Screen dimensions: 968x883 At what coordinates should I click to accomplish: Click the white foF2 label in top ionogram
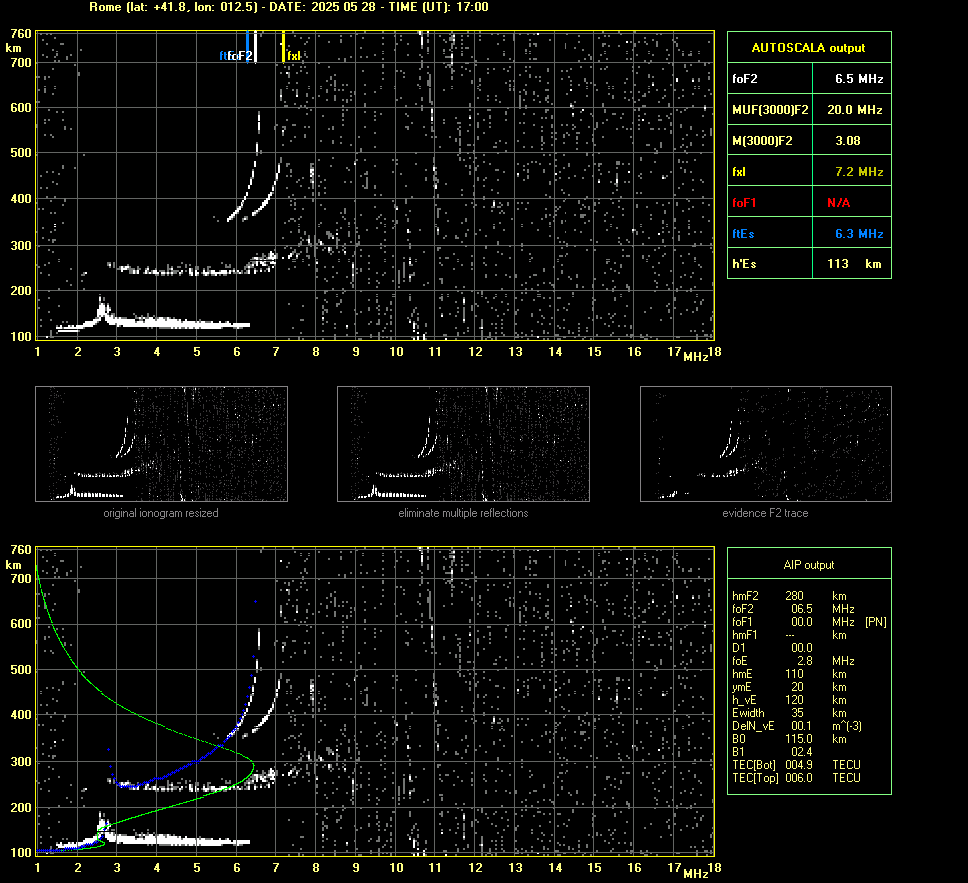pos(240,56)
